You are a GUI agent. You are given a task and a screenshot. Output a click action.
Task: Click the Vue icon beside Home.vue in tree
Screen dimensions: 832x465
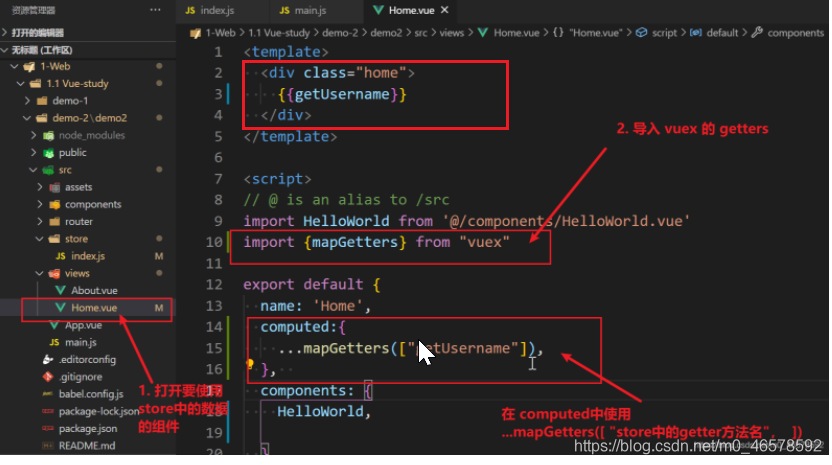[x=60, y=308]
